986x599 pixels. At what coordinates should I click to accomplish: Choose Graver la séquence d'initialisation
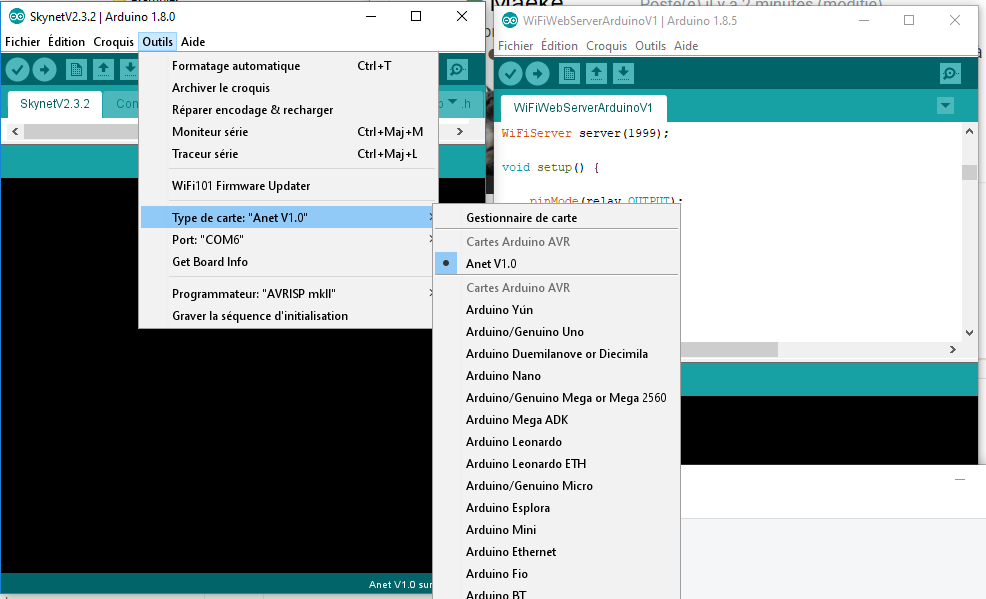(x=288, y=316)
